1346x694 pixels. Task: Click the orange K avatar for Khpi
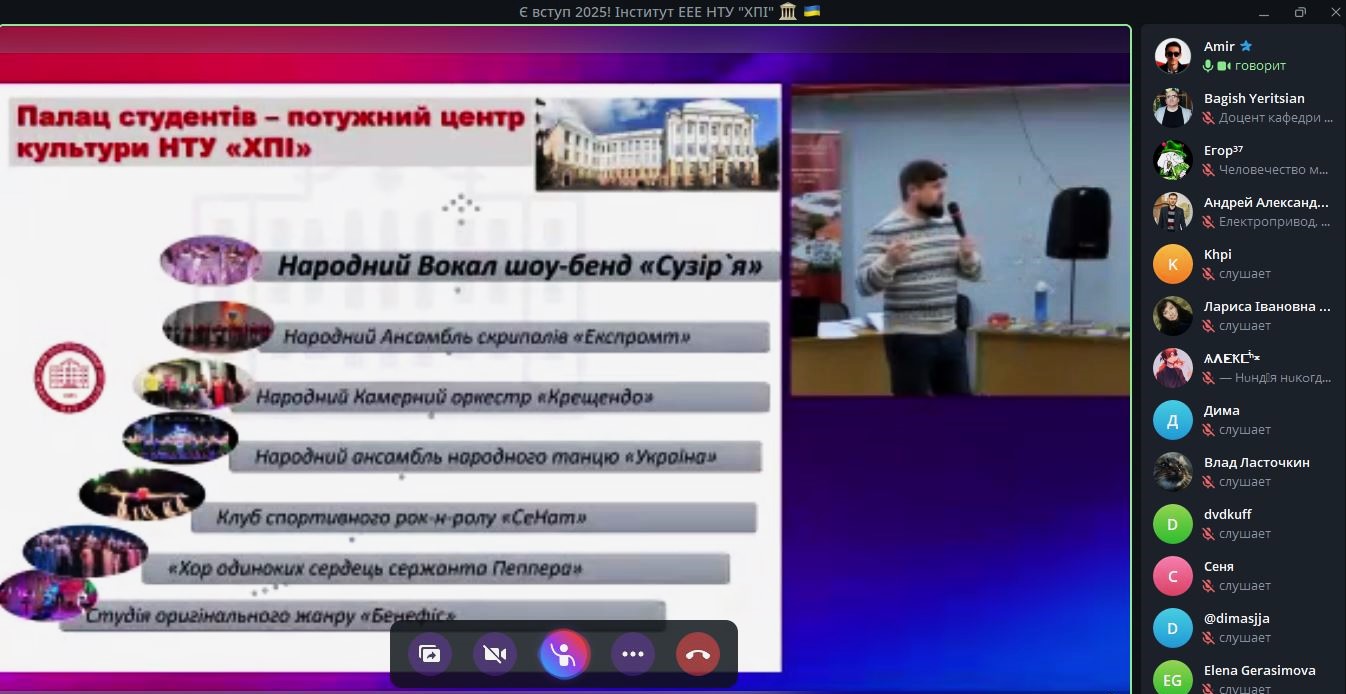(1173, 264)
